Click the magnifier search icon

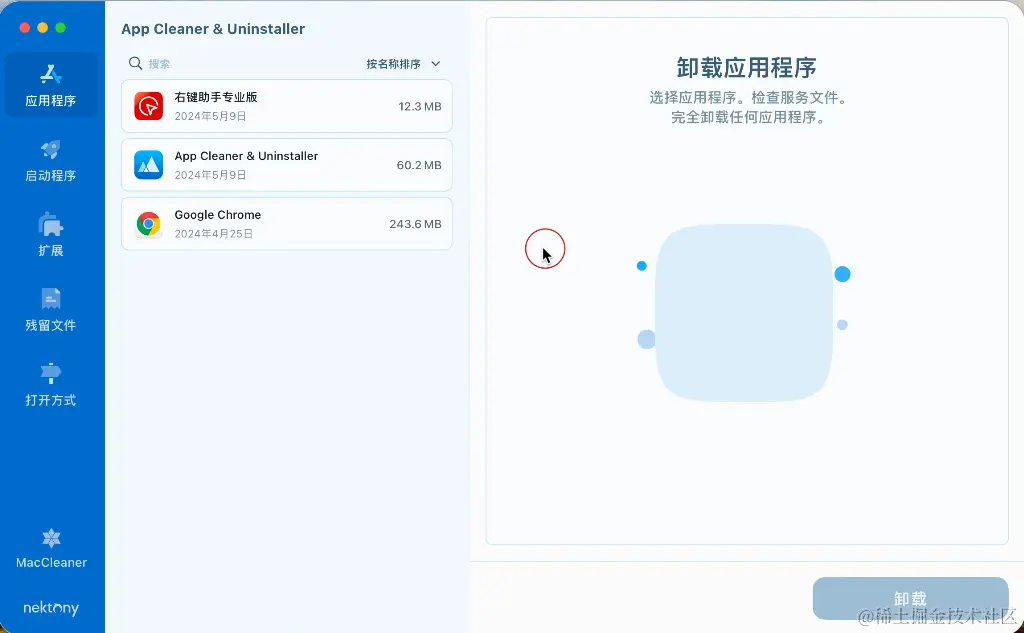135,63
